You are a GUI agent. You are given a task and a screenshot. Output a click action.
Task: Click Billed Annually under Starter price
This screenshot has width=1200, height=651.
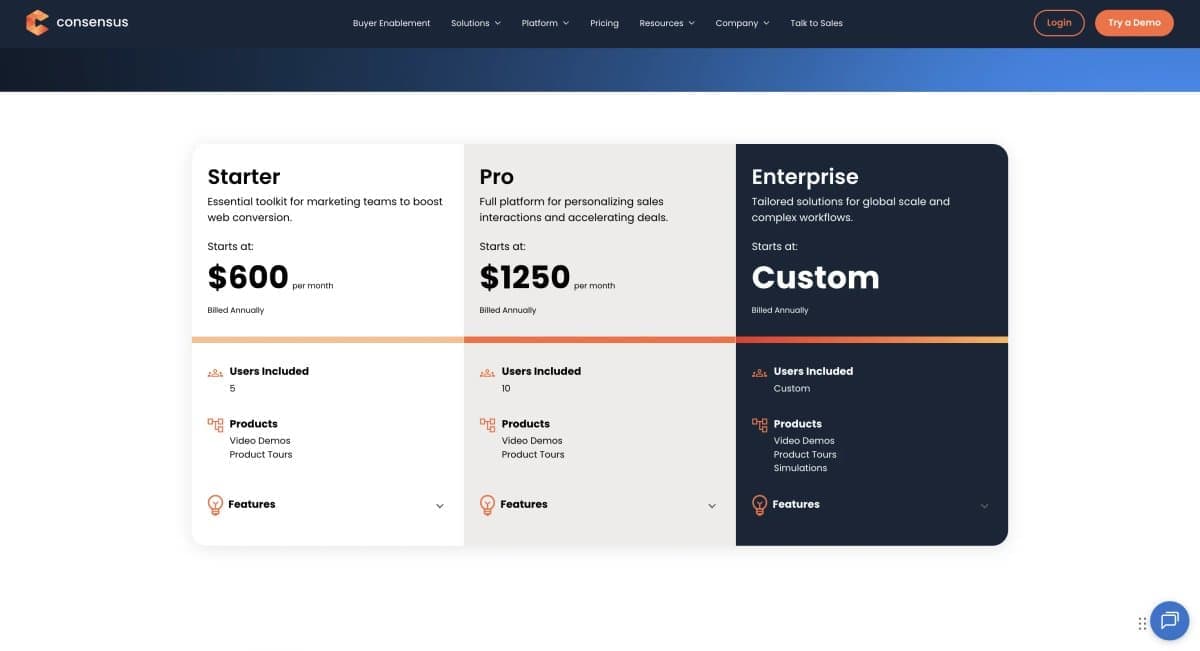(x=236, y=310)
